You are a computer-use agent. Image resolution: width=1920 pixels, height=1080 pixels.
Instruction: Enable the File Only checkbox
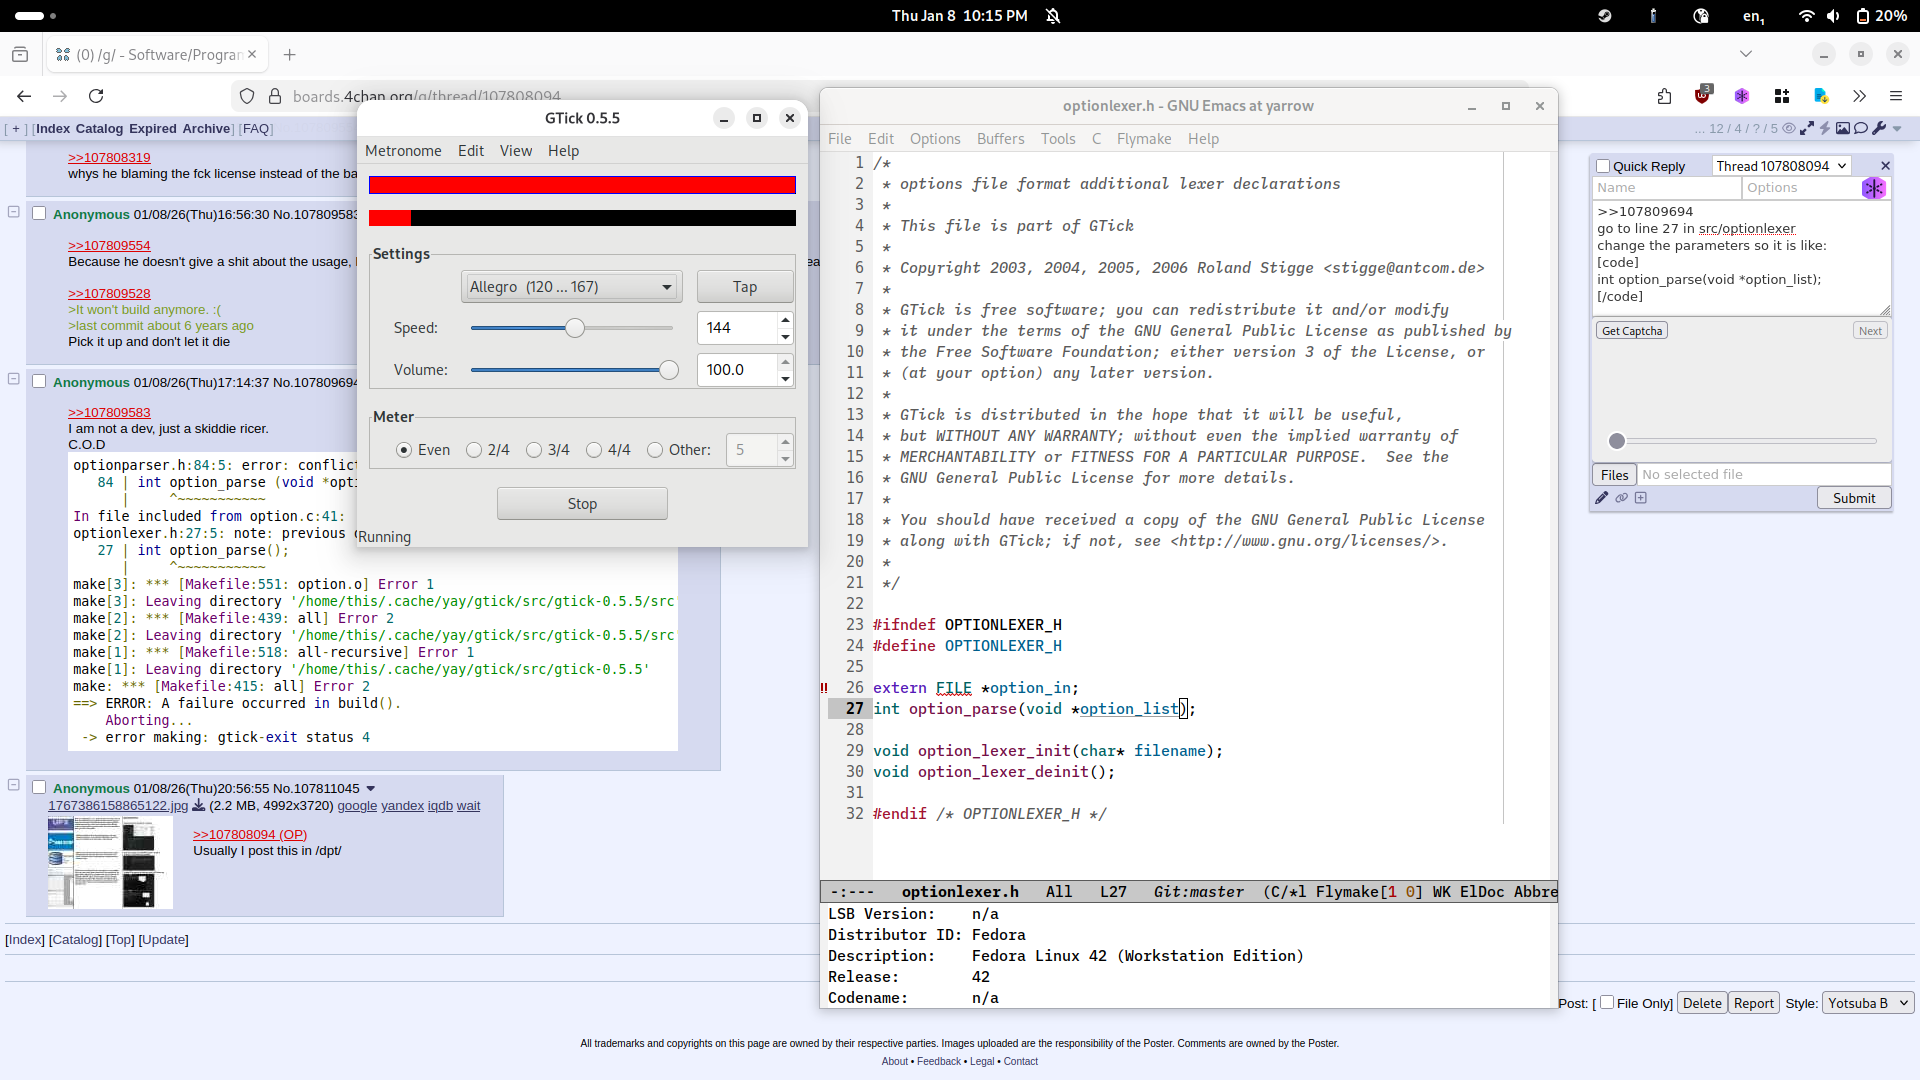pos(1607,1002)
